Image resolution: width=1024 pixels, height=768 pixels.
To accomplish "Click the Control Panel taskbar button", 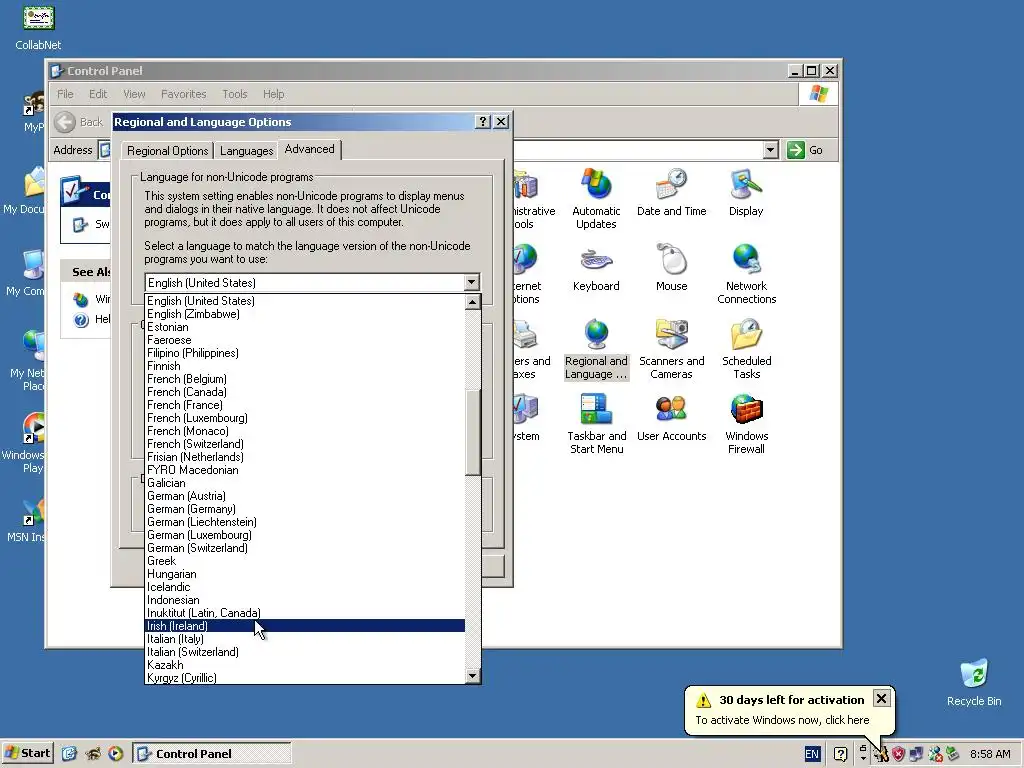I will 212,754.
